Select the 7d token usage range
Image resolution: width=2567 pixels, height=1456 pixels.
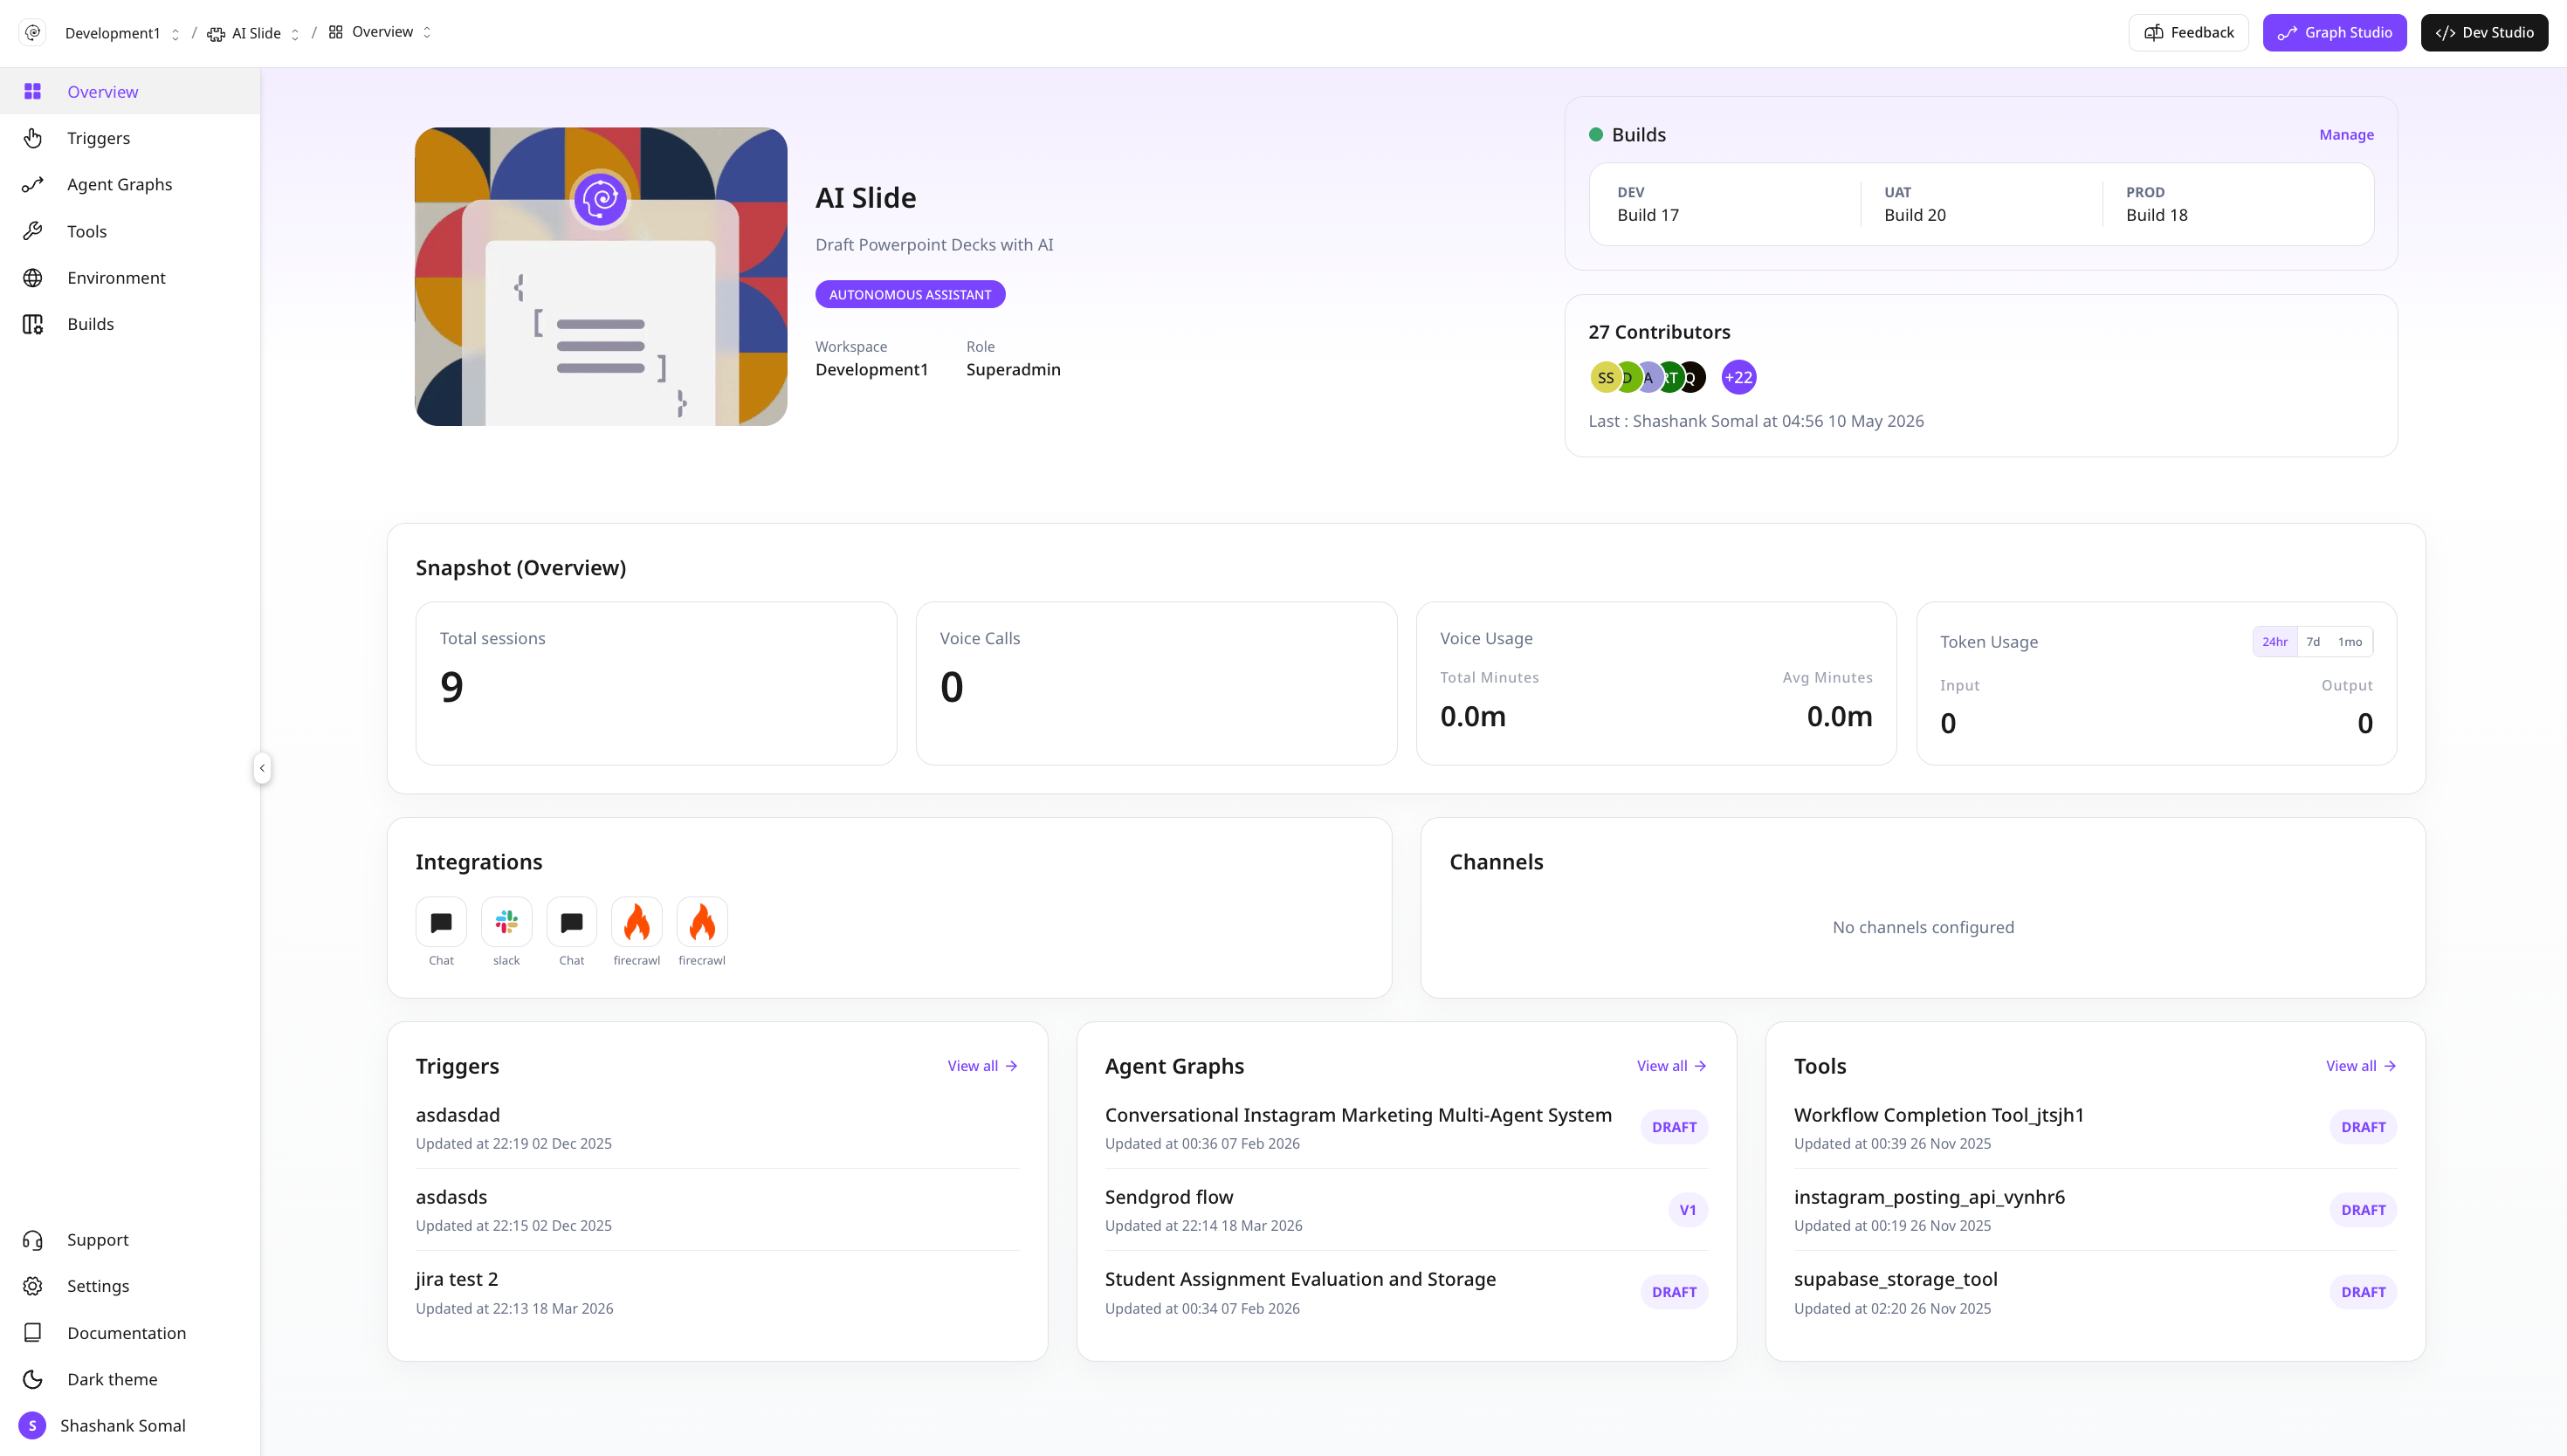[x=2313, y=641]
